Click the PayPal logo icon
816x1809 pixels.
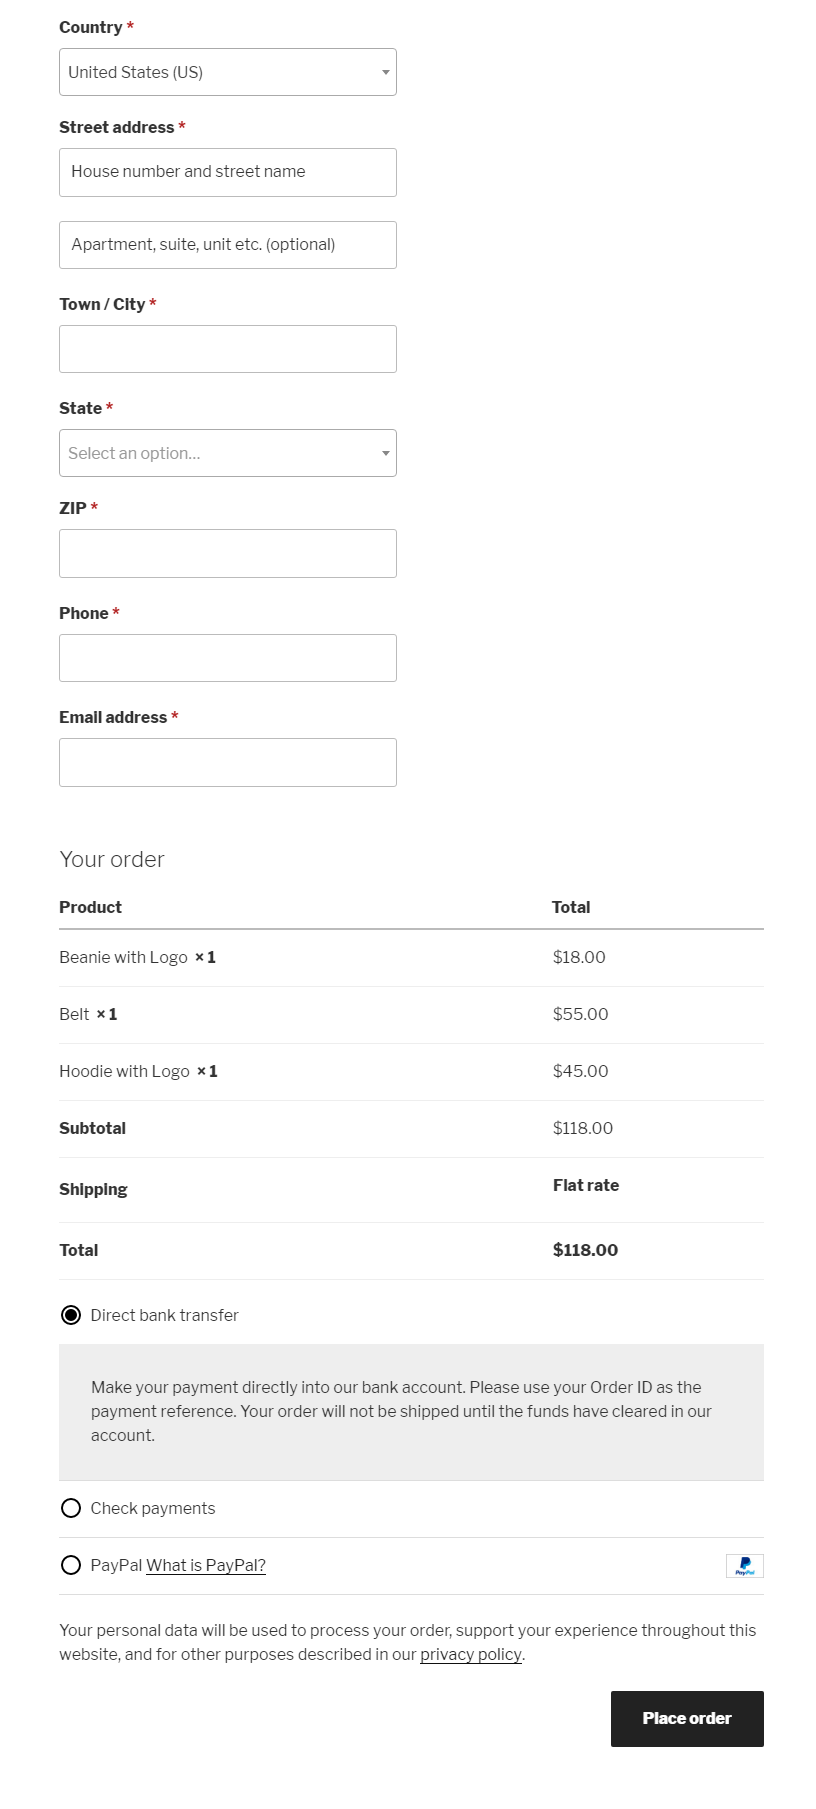tap(744, 1566)
